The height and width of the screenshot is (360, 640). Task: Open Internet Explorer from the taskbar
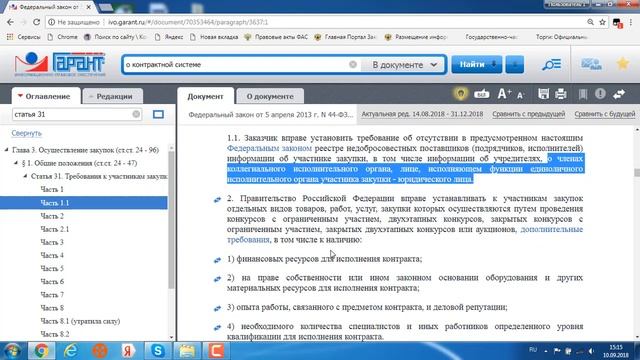pos(70,351)
